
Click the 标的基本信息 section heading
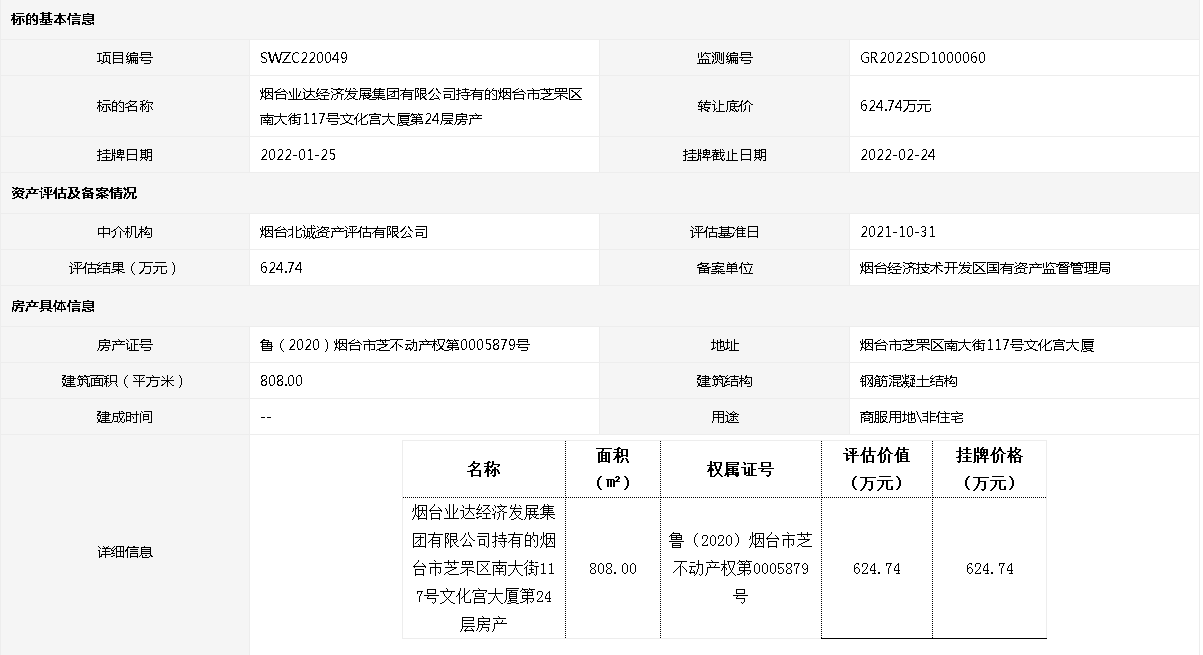53,20
